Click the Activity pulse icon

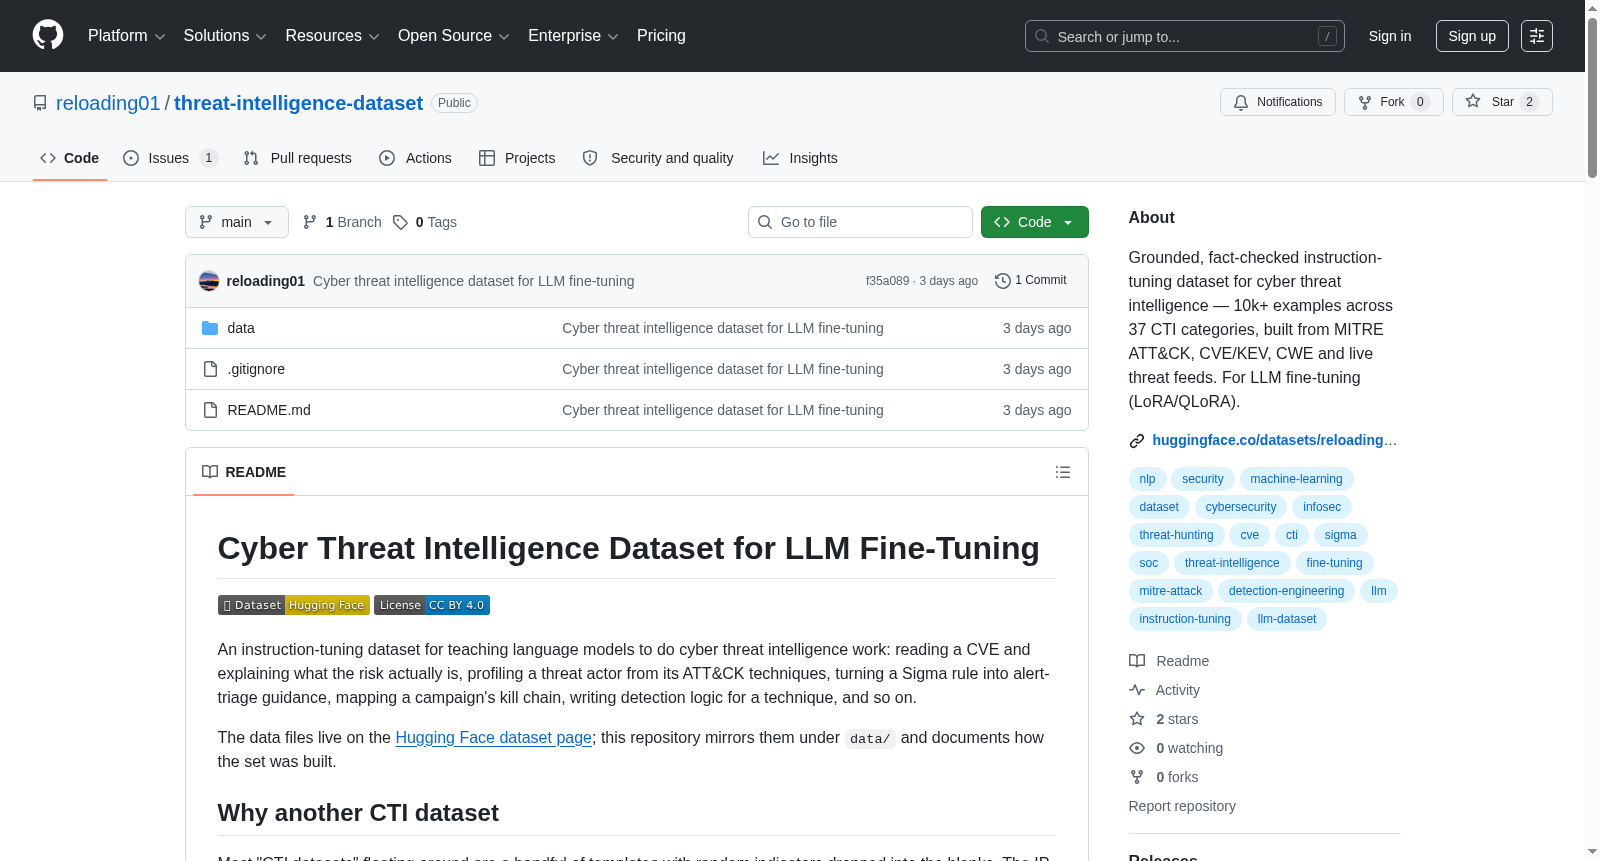[1137, 690]
